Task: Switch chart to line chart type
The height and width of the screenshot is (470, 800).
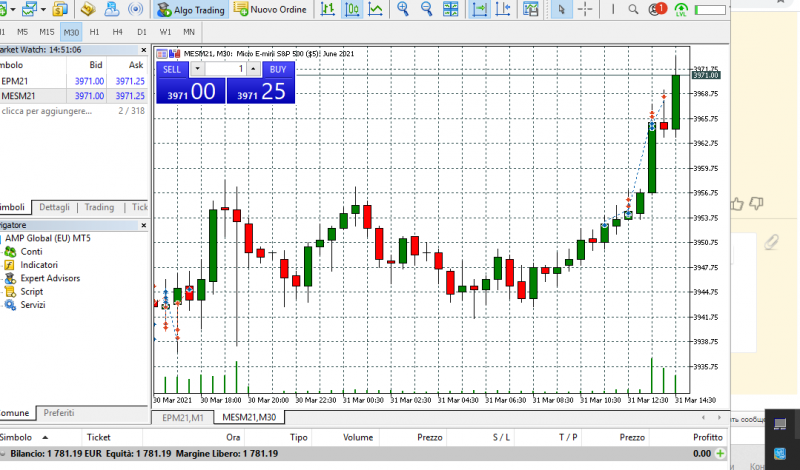Action: pyautogui.click(x=376, y=9)
